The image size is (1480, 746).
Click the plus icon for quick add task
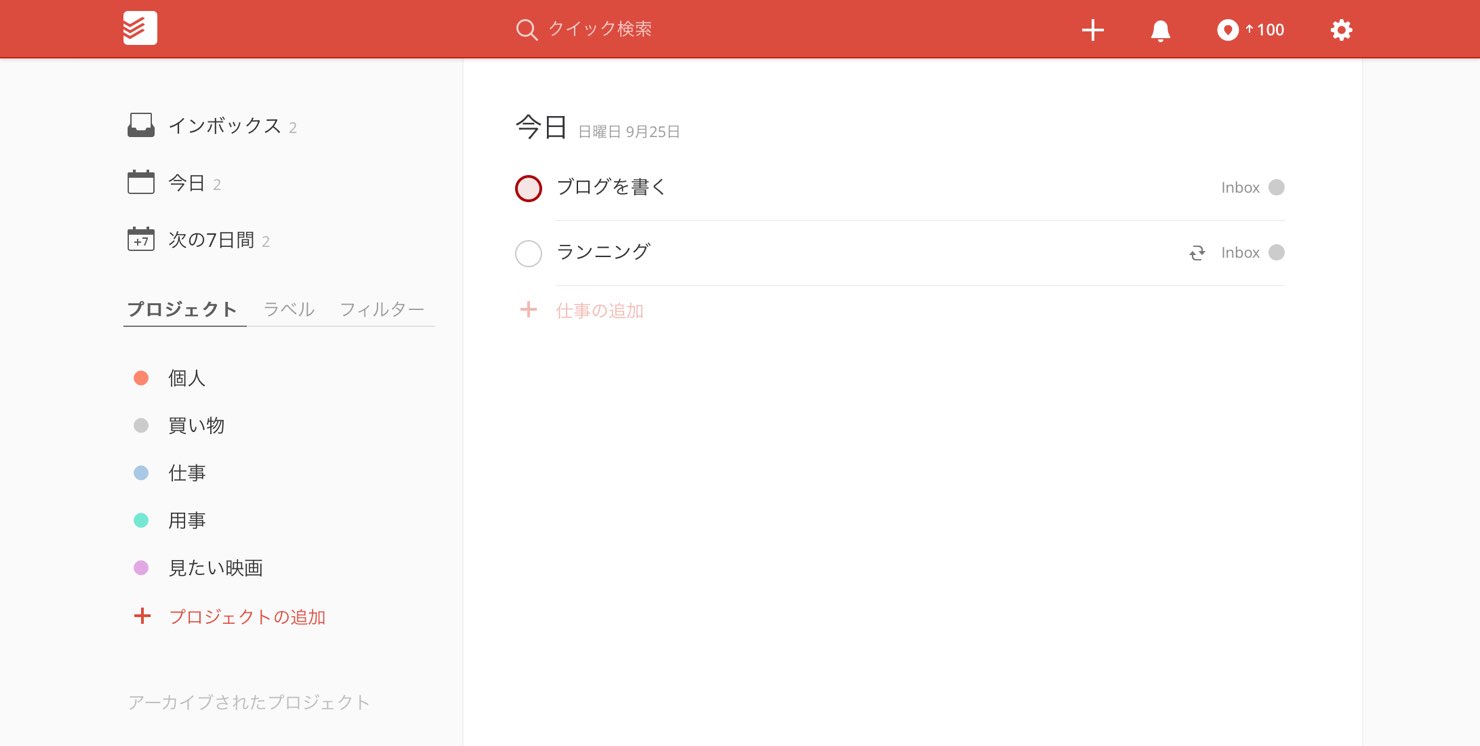(x=1093, y=30)
